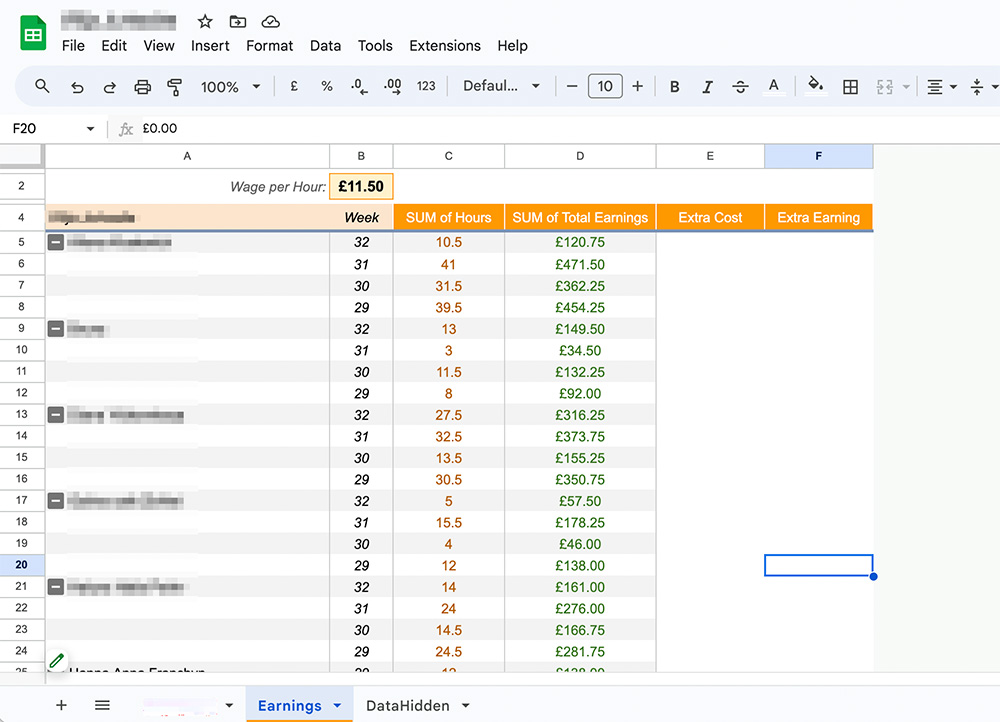Viewport: 1000px width, 722px height.
Task: Open the fill color picker
Action: pyautogui.click(x=815, y=87)
